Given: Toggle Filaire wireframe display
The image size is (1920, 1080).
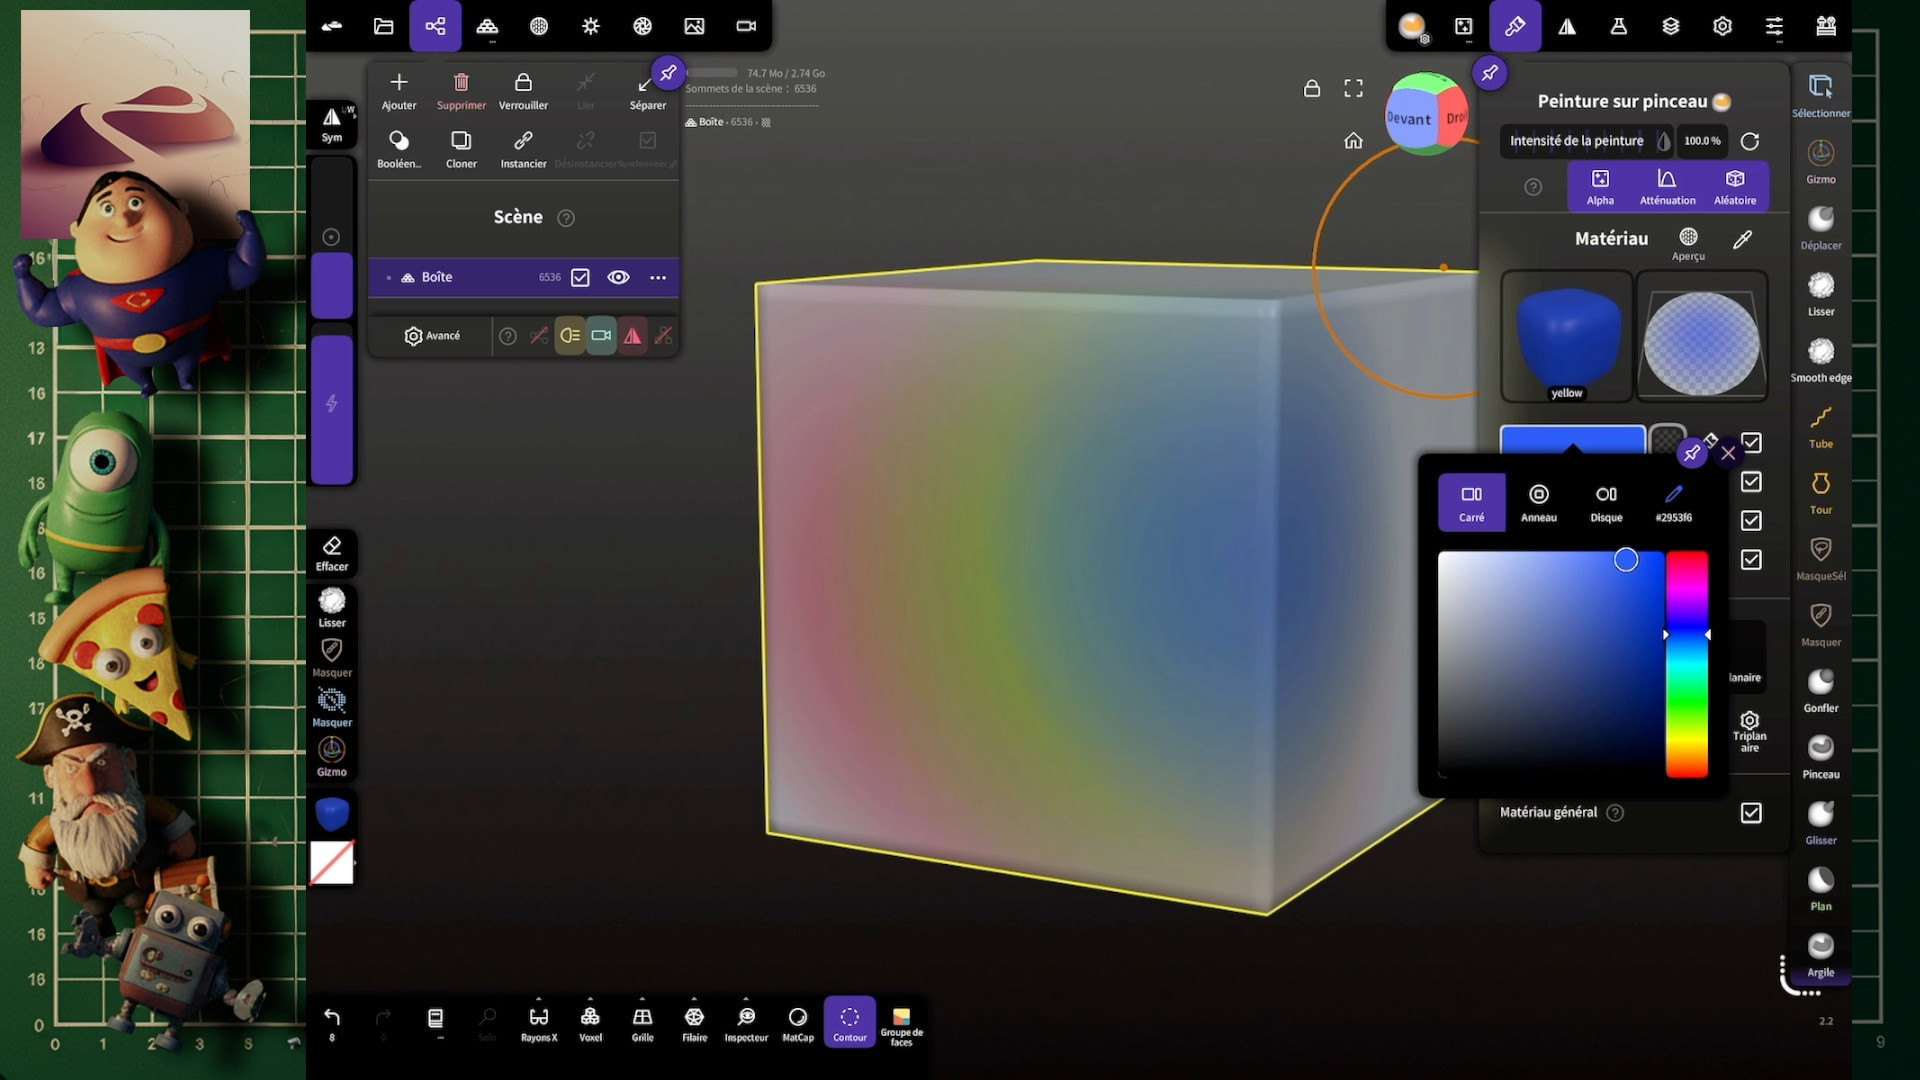Looking at the screenshot, I should 694,1023.
